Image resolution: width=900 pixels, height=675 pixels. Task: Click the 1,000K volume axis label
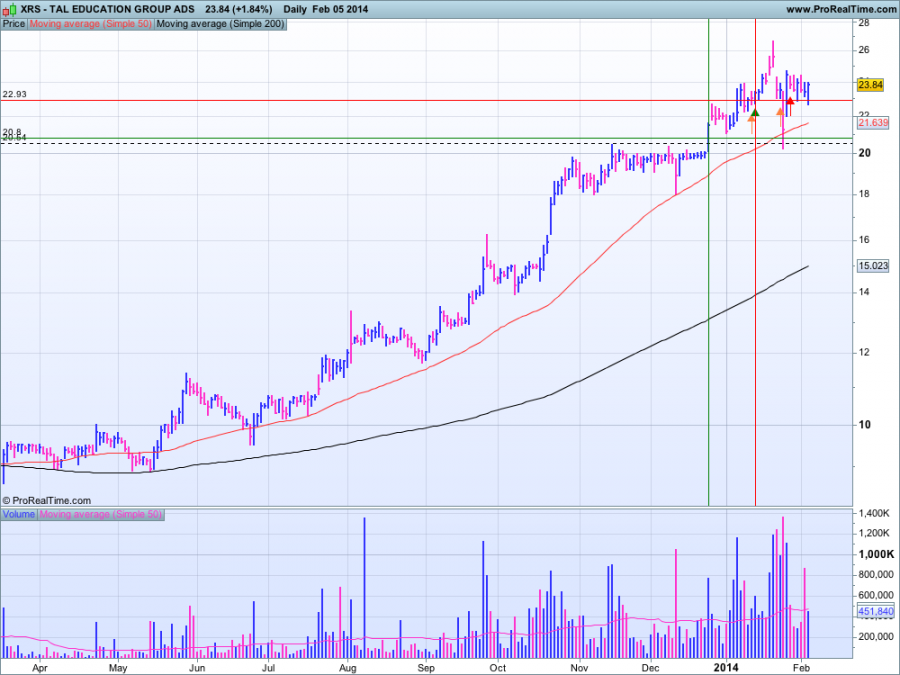876,554
